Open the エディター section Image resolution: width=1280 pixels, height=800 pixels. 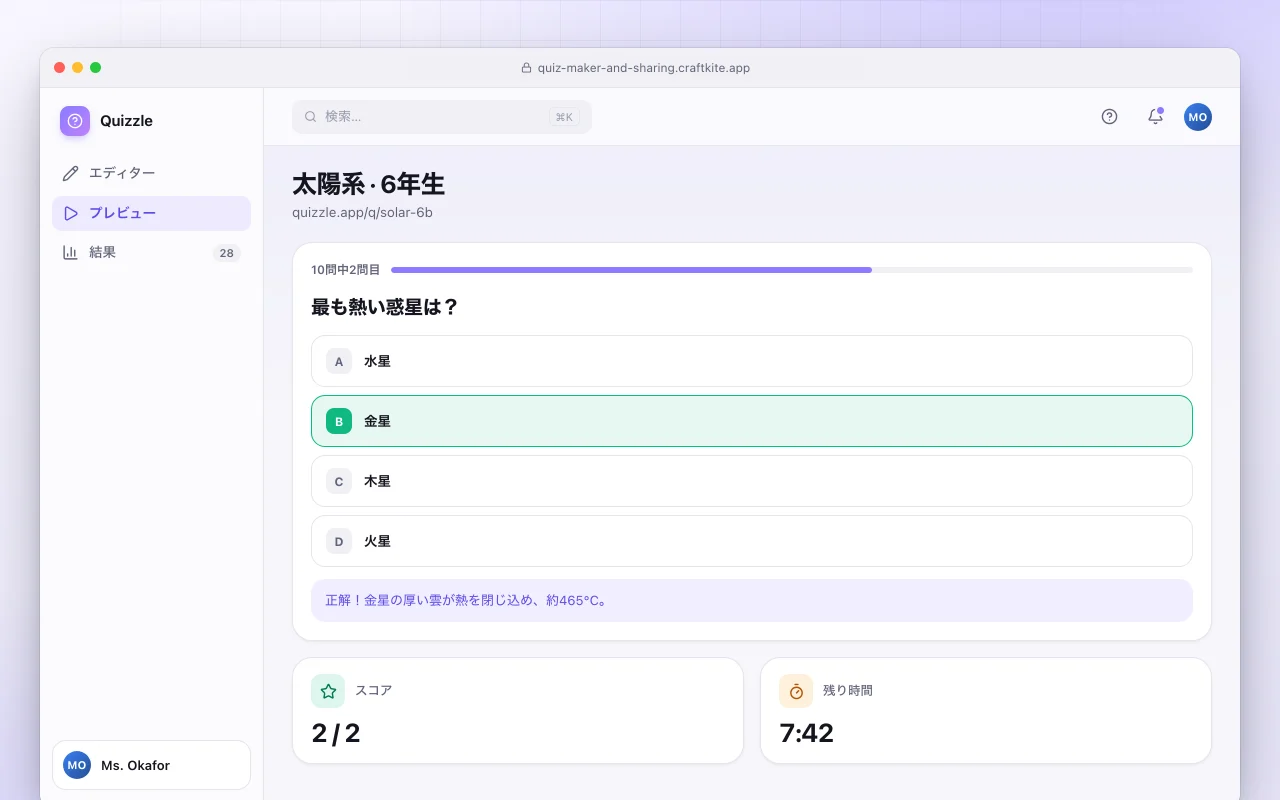[151, 173]
